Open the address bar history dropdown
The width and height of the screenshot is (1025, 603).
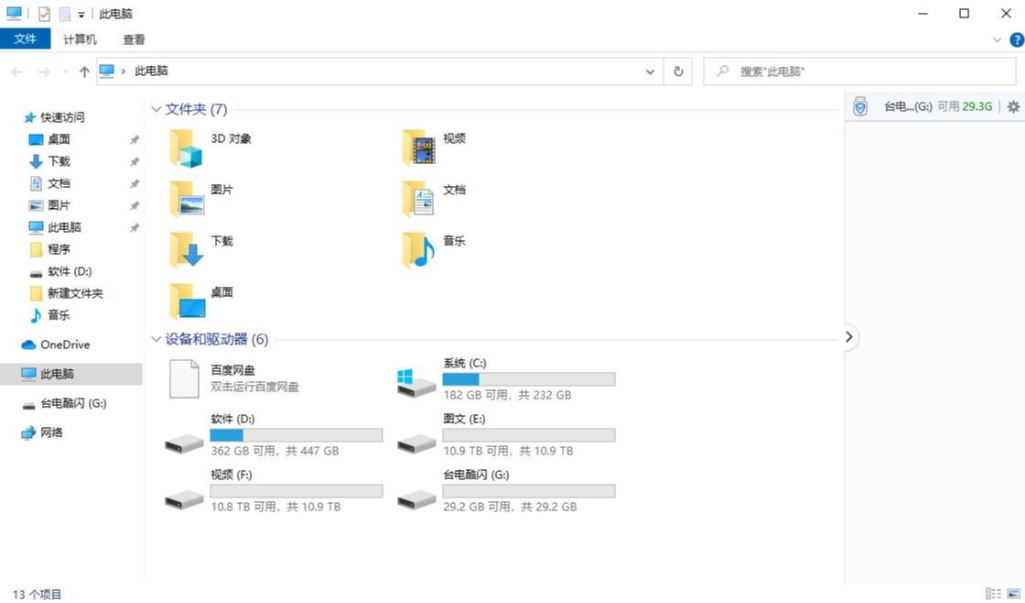tap(651, 72)
